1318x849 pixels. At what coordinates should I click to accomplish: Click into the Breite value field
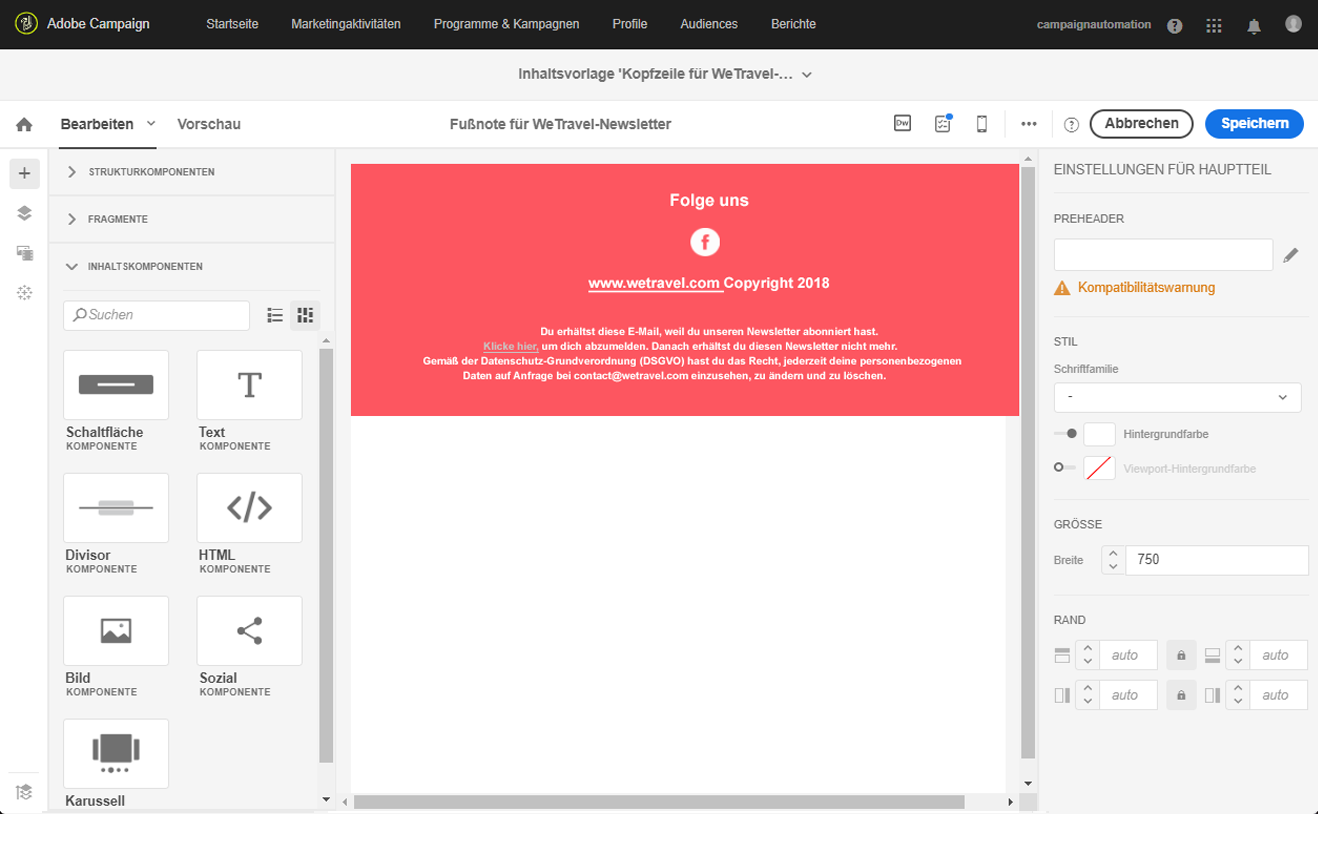1217,560
